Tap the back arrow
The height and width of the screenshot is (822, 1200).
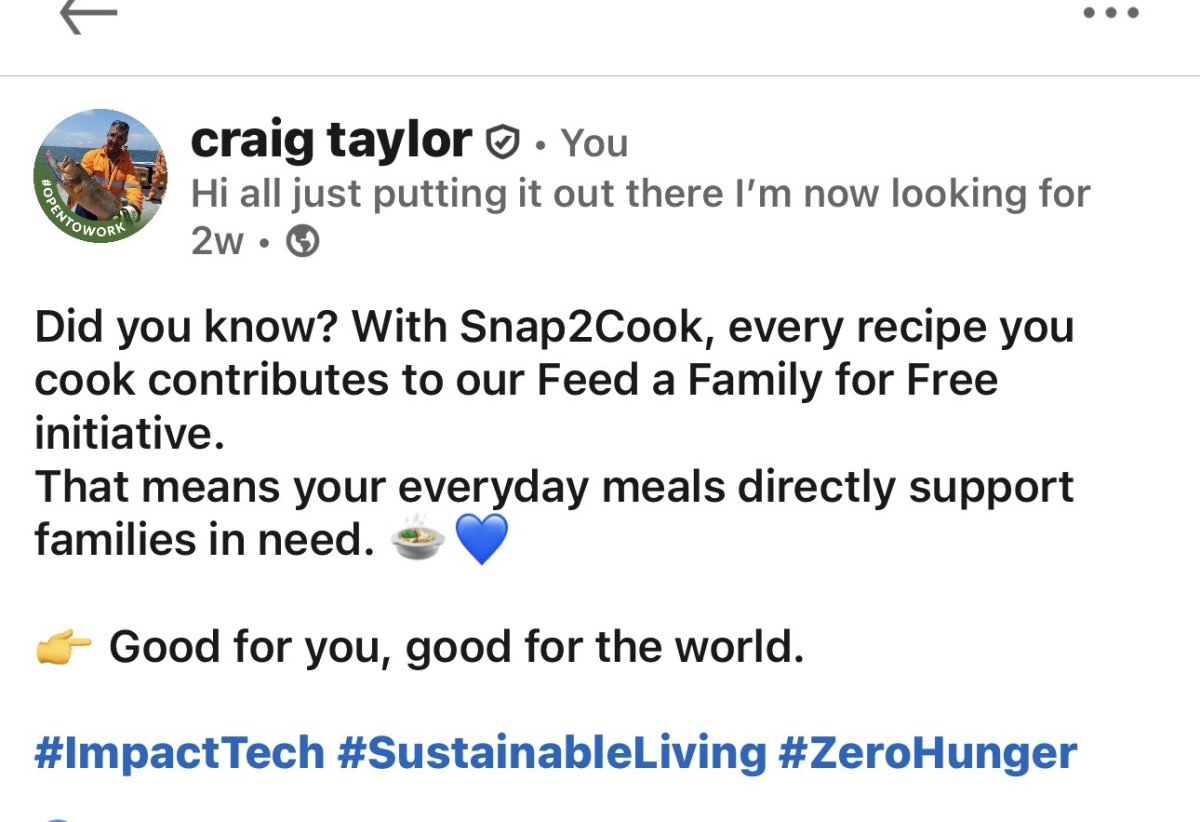(x=88, y=15)
